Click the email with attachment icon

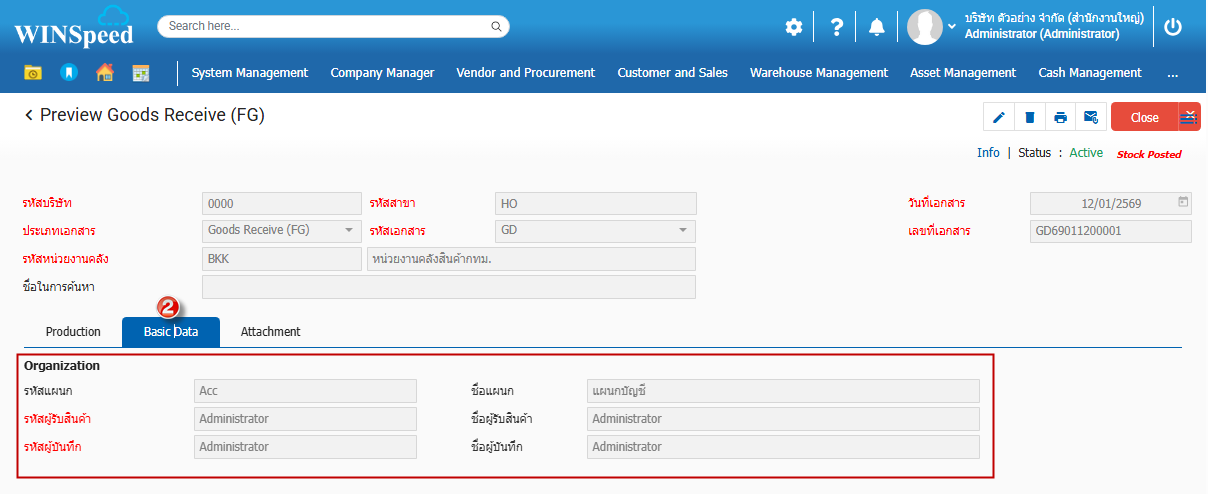point(1091,118)
